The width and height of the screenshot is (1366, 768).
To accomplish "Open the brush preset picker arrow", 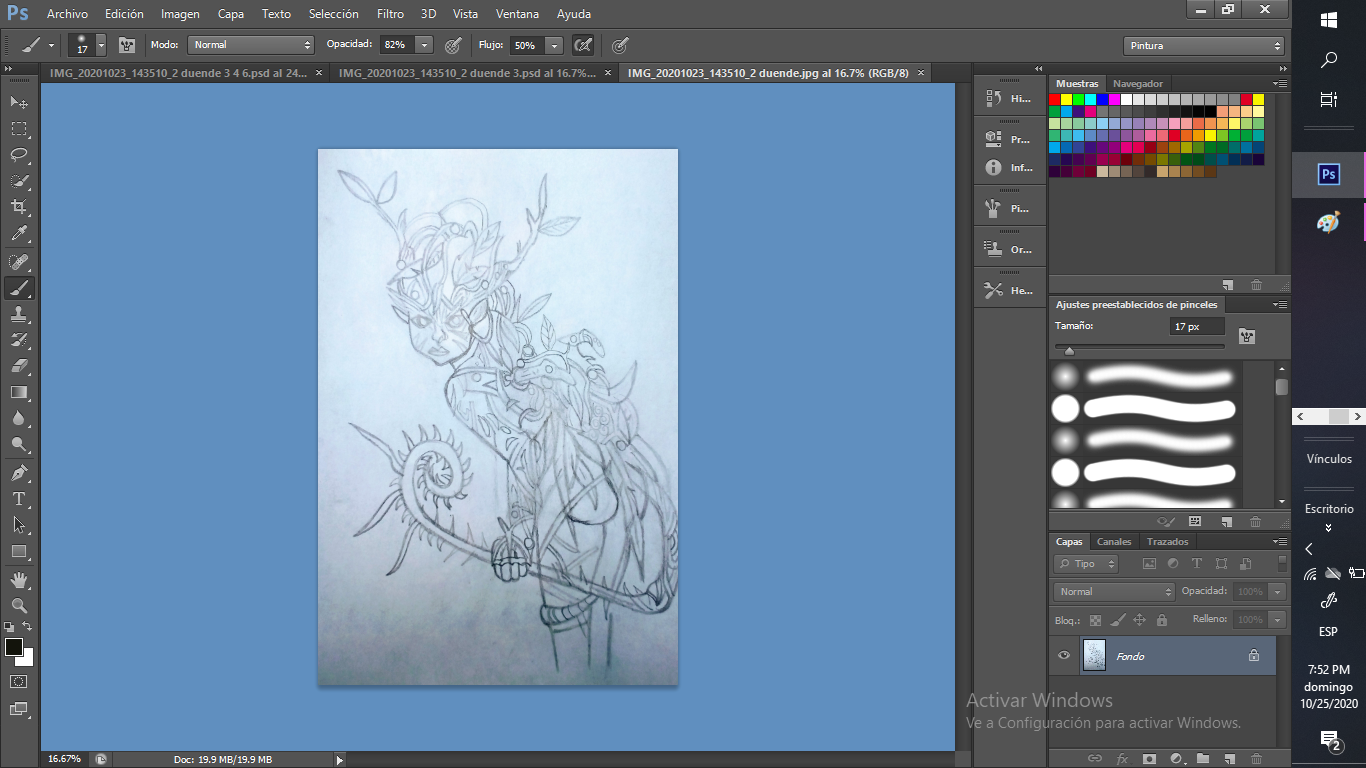I will pyautogui.click(x=101, y=45).
